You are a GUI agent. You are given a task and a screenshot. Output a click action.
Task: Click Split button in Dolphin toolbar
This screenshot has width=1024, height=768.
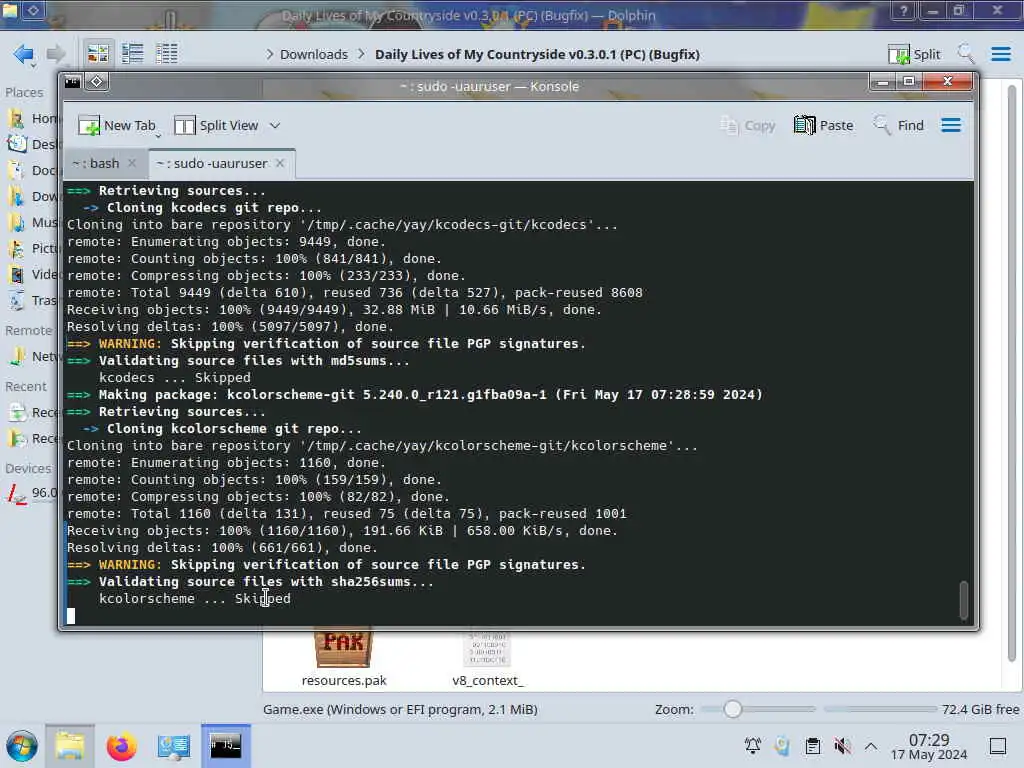coord(914,54)
